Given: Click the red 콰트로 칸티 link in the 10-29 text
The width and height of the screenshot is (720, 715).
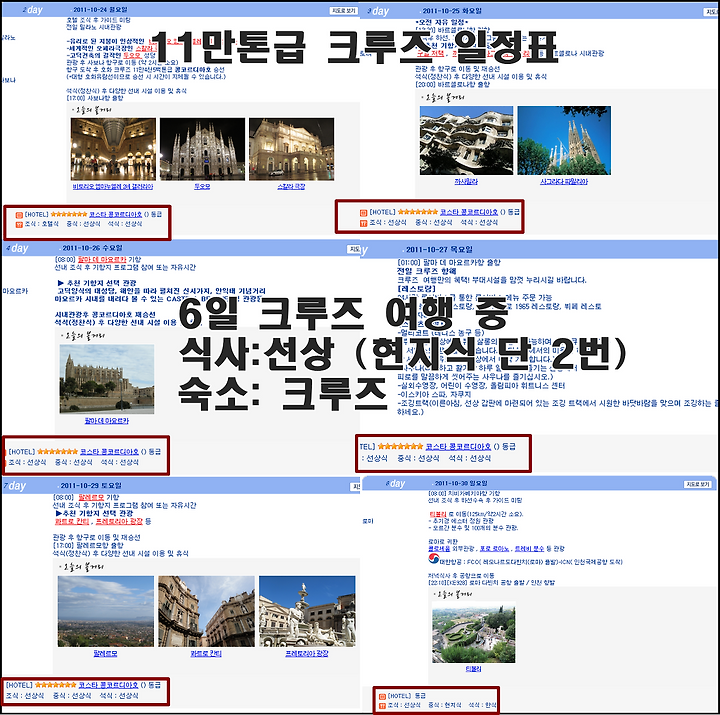Looking at the screenshot, I should pyautogui.click(x=72, y=522).
